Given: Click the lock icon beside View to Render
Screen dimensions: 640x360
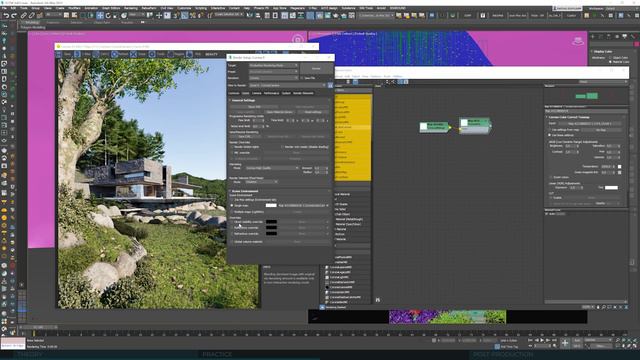Looking at the screenshot, I should coord(330,85).
